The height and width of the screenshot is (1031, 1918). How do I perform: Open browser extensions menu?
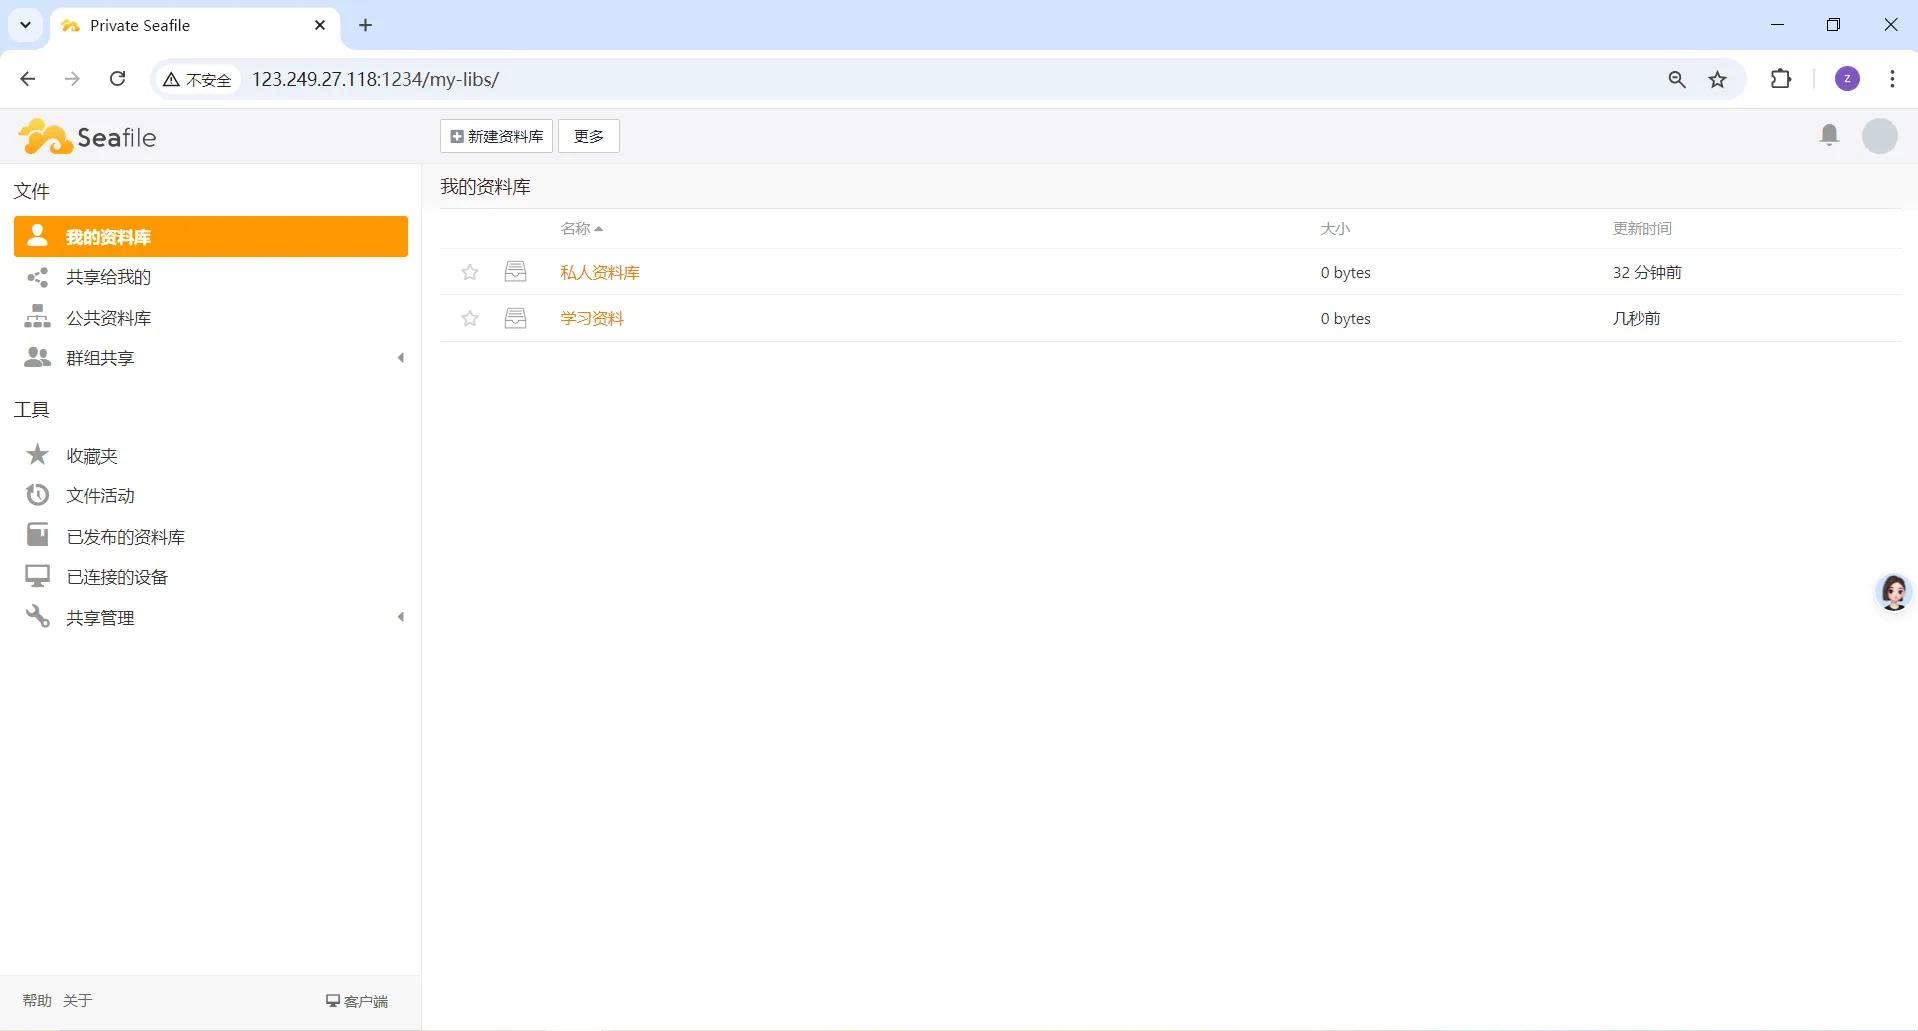1781,79
